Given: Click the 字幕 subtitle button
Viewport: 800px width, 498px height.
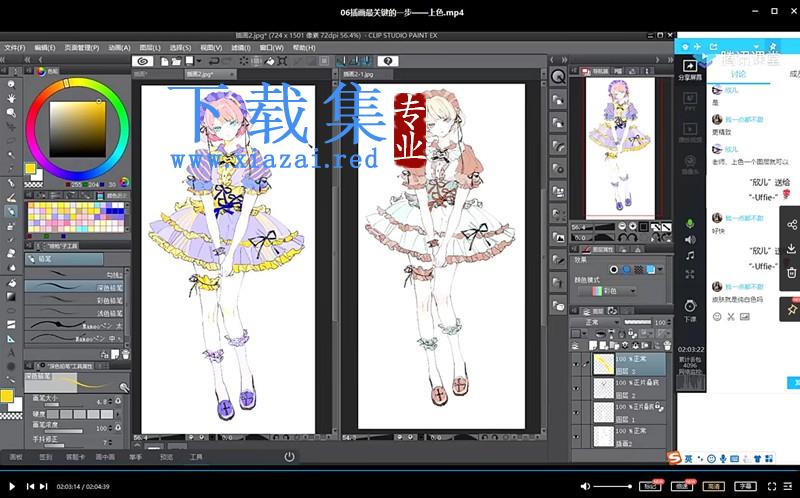Looking at the screenshot, I should coord(745,486).
